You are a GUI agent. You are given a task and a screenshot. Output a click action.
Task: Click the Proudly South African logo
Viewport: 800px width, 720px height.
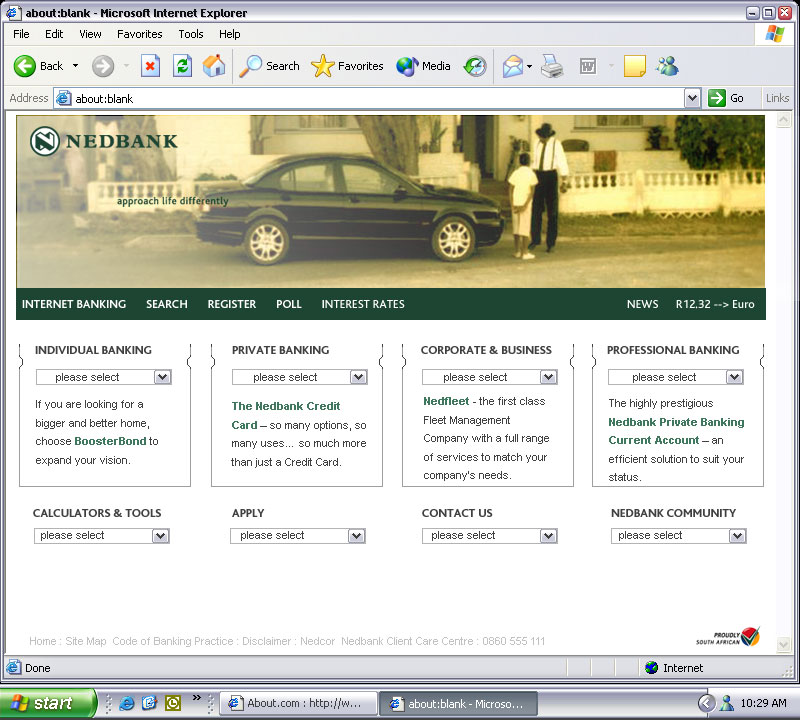click(728, 637)
